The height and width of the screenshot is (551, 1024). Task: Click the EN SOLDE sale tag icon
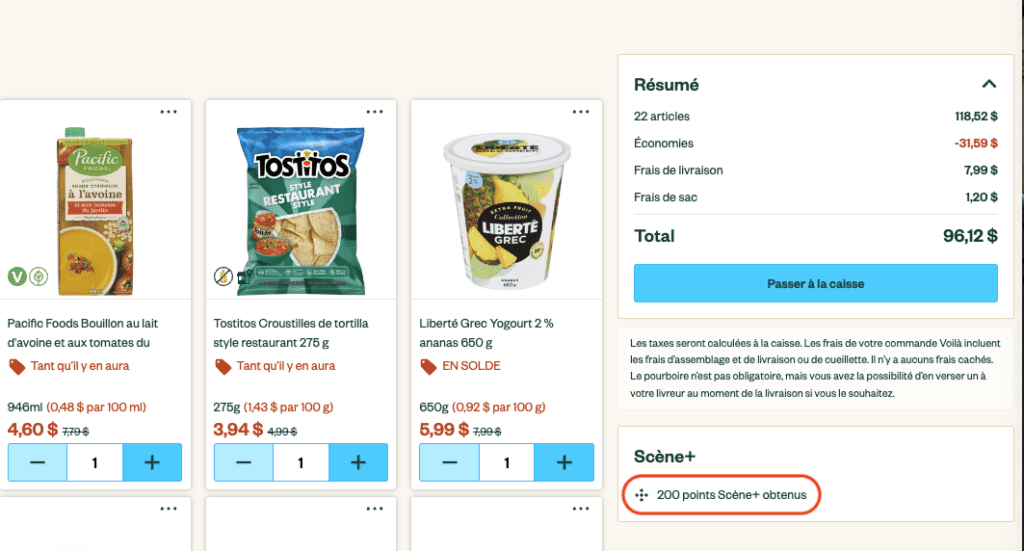pos(429,366)
